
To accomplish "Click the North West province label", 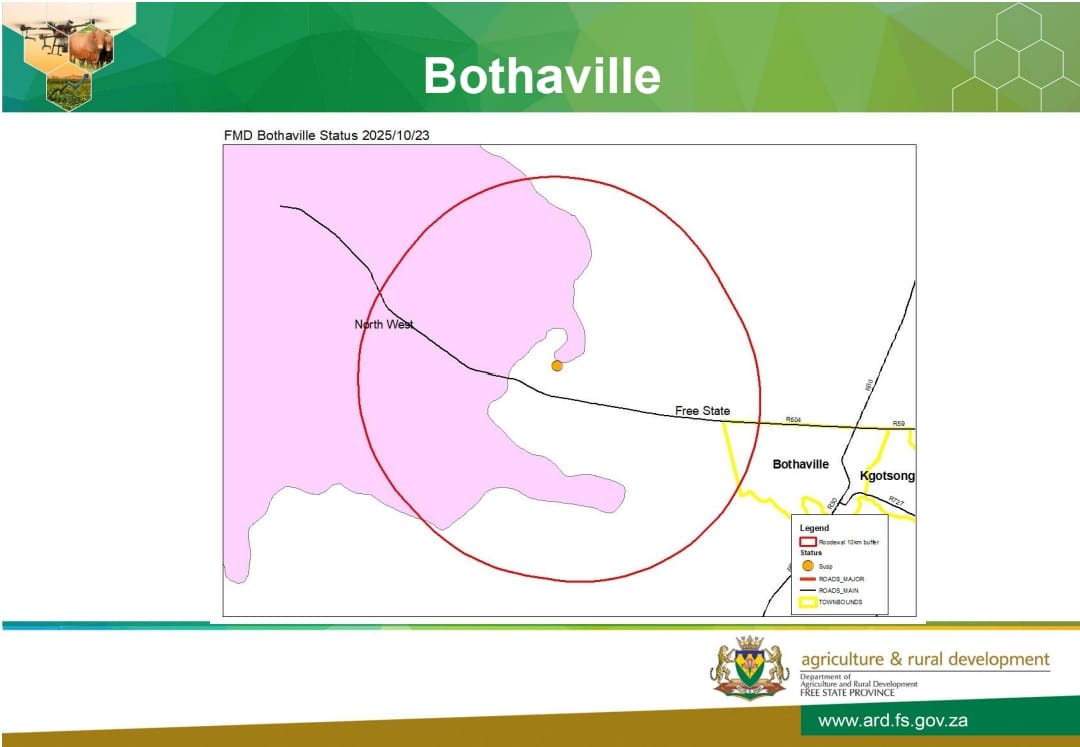I will tap(384, 324).
